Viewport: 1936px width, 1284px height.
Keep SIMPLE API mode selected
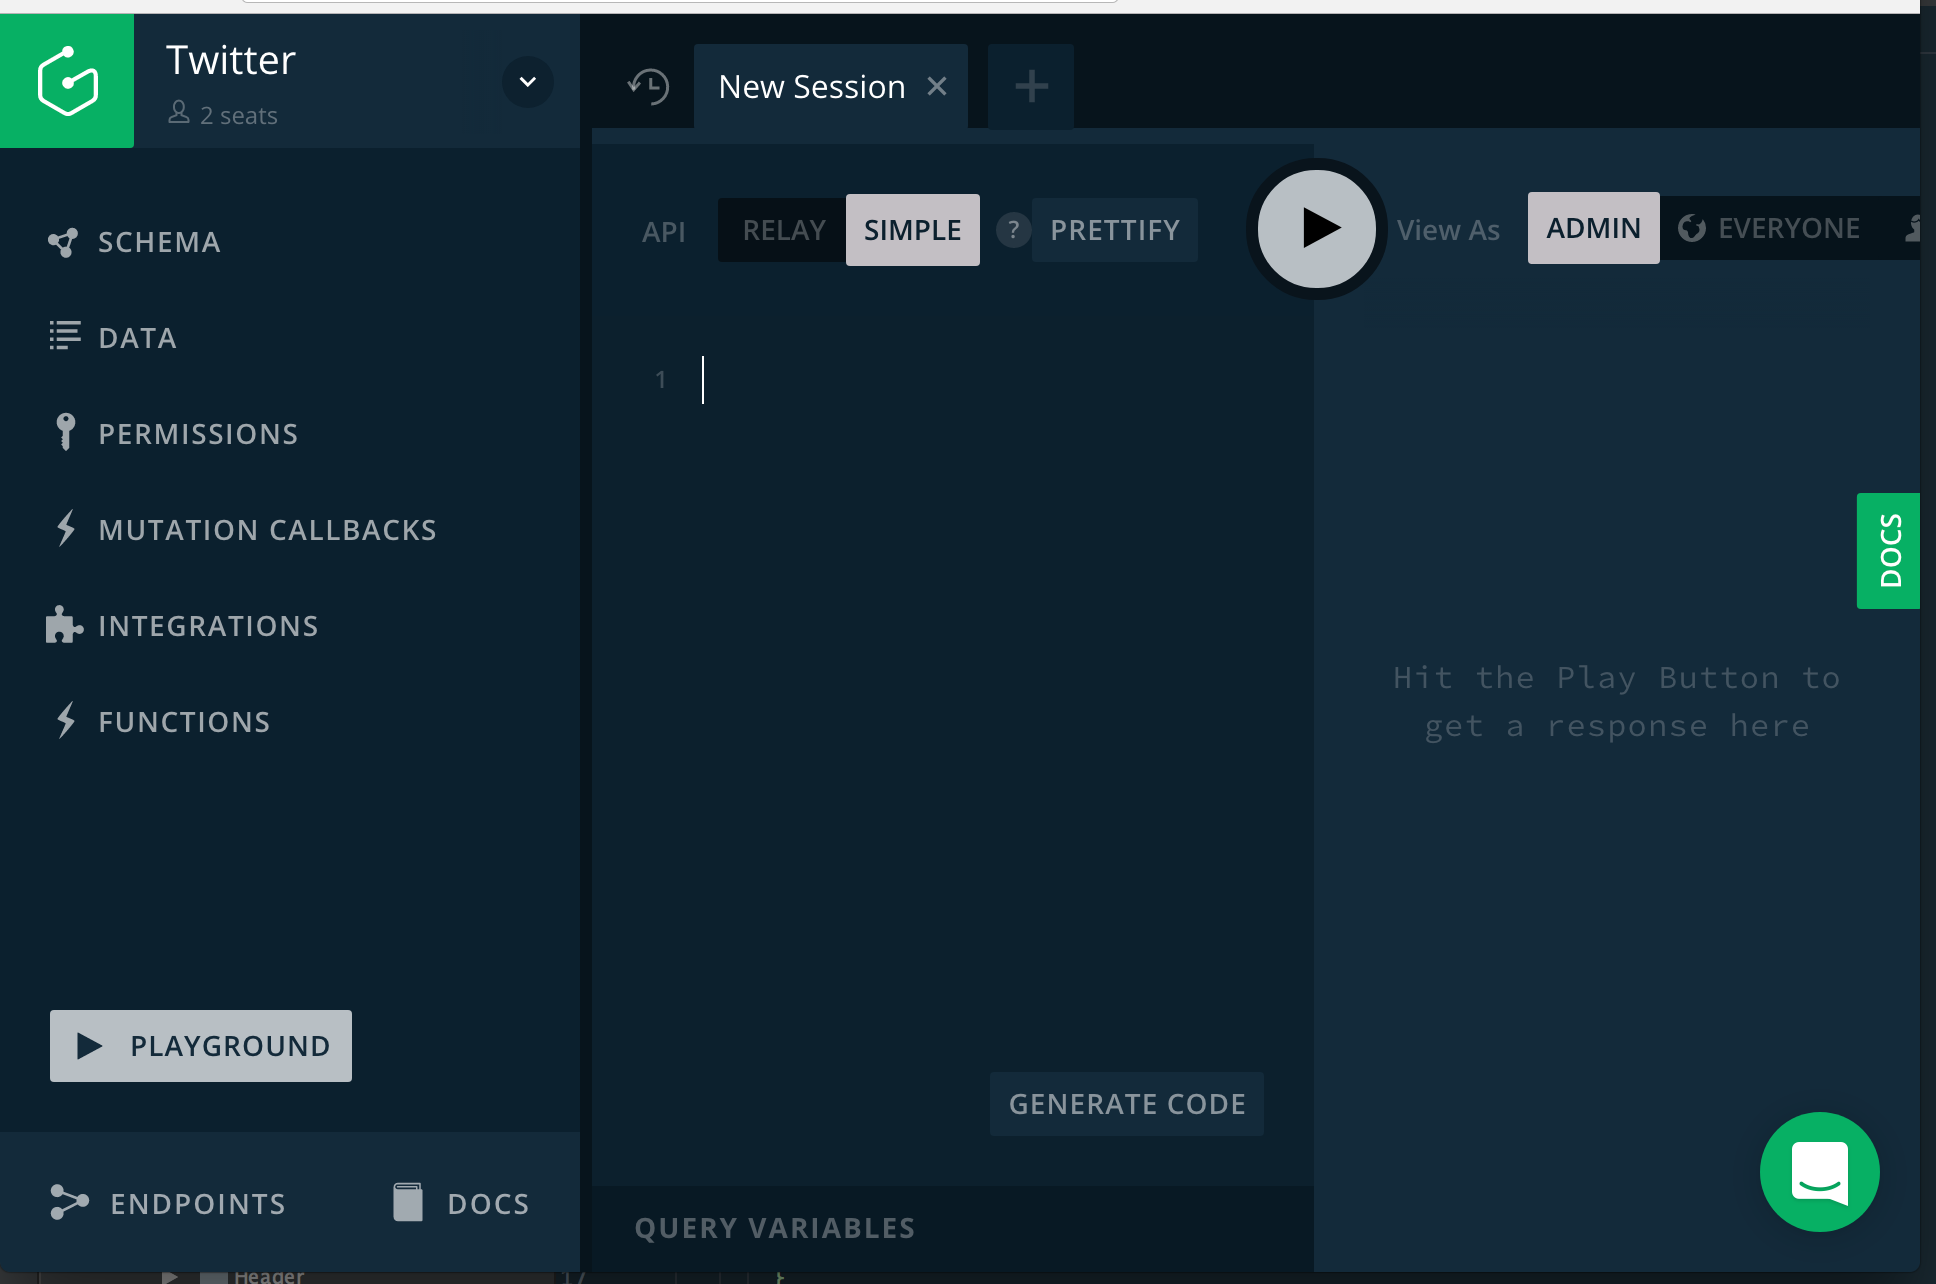pyautogui.click(x=912, y=229)
